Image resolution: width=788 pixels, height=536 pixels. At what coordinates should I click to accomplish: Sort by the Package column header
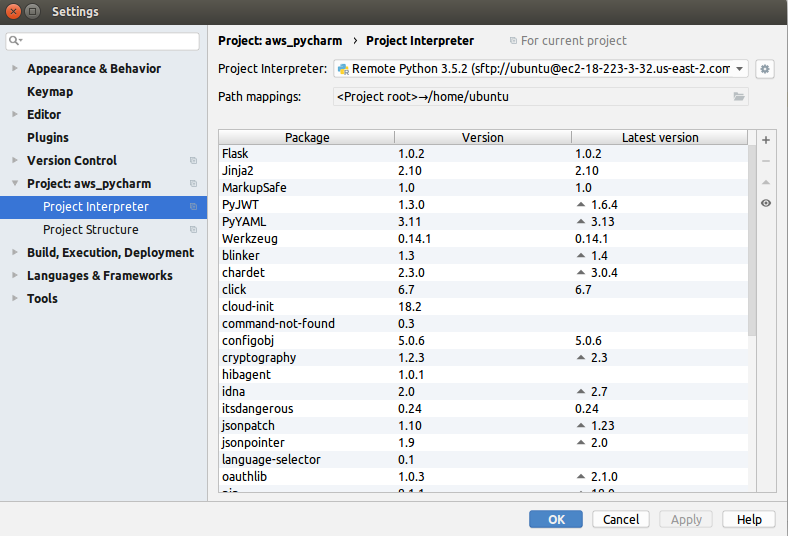[307, 138]
